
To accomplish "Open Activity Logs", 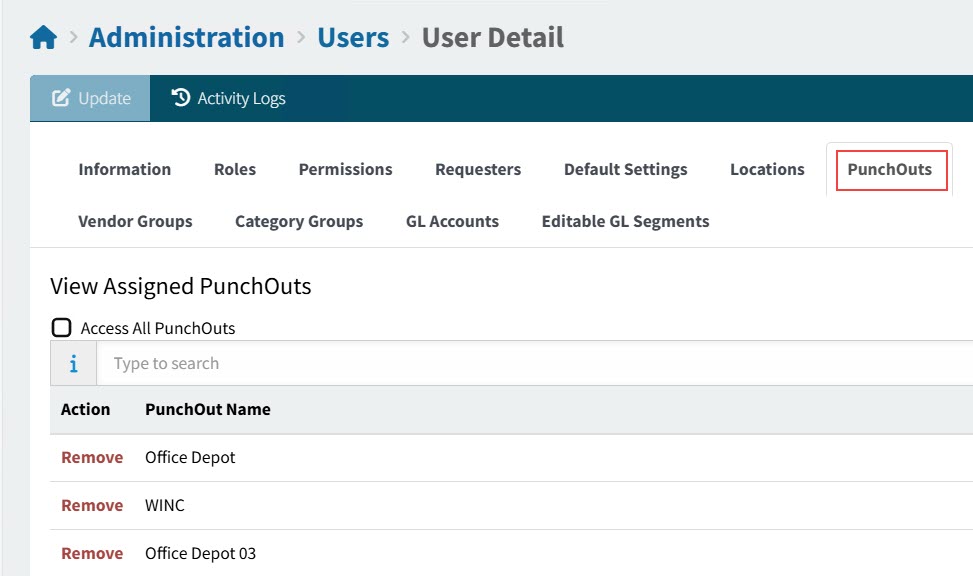I will (228, 98).
